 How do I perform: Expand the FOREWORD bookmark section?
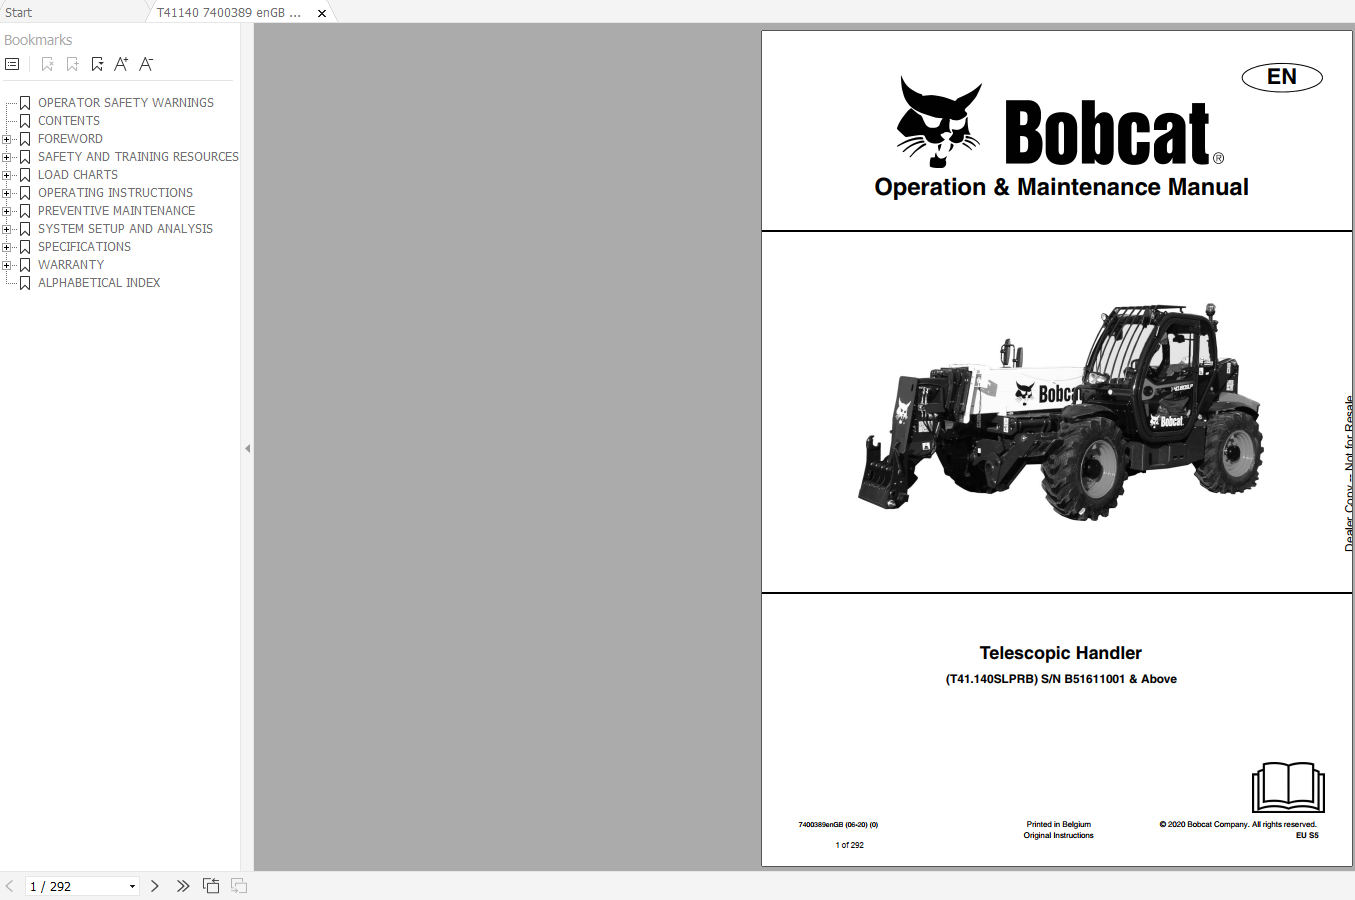[x=9, y=138]
